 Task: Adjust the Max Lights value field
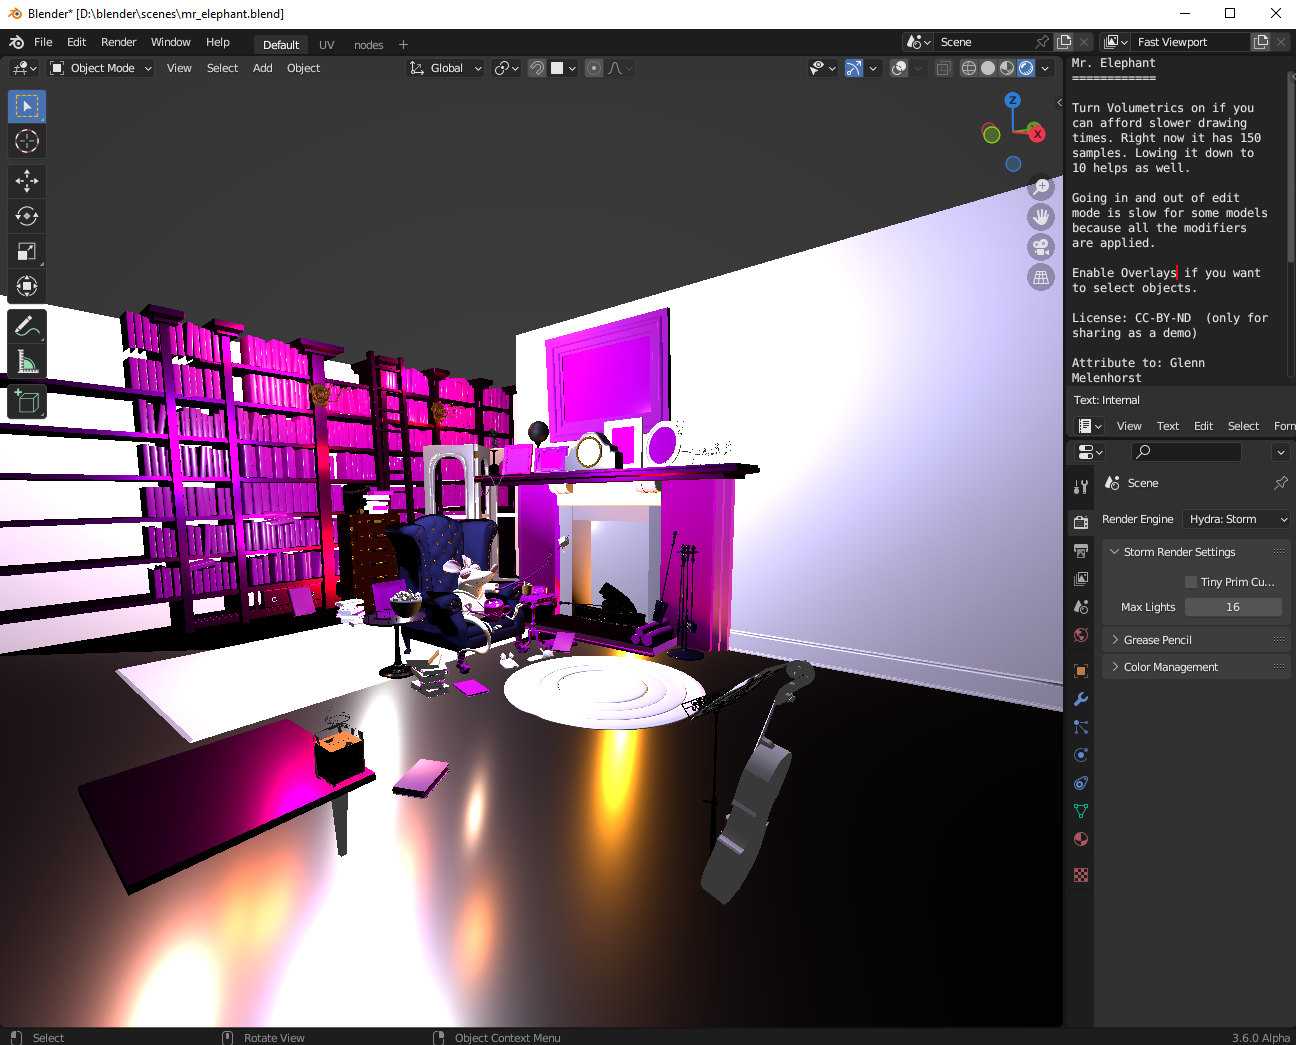tap(1233, 607)
